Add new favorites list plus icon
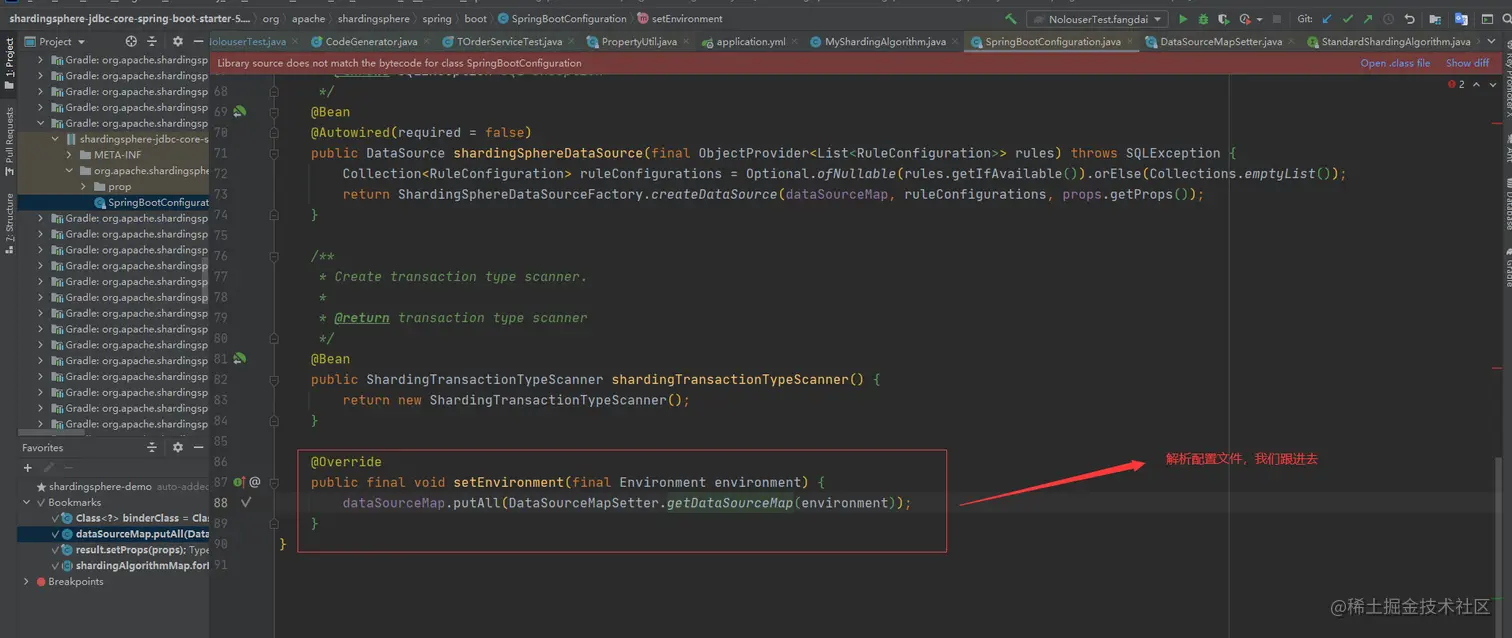 (x=28, y=467)
